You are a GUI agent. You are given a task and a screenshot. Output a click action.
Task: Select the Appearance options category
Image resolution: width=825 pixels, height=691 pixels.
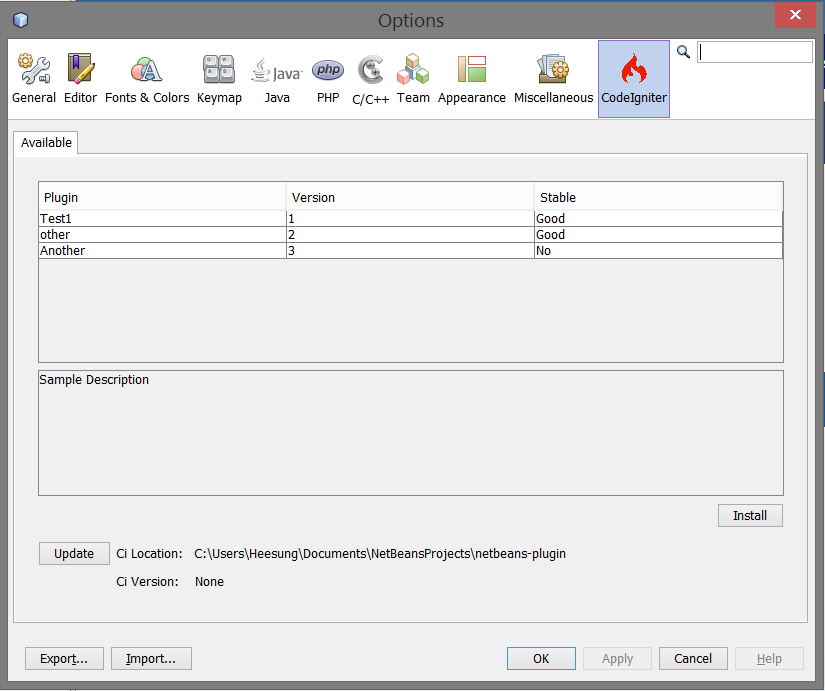pyautogui.click(x=471, y=79)
